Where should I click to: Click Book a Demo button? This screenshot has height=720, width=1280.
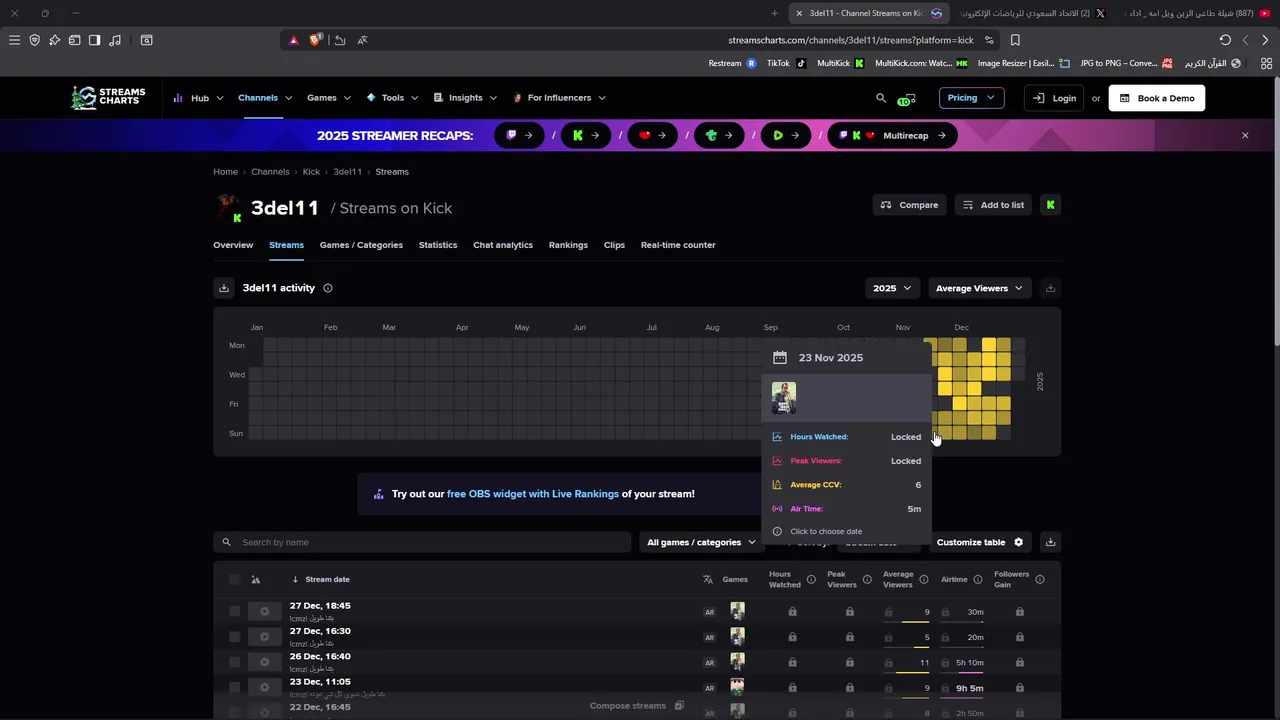(1157, 98)
